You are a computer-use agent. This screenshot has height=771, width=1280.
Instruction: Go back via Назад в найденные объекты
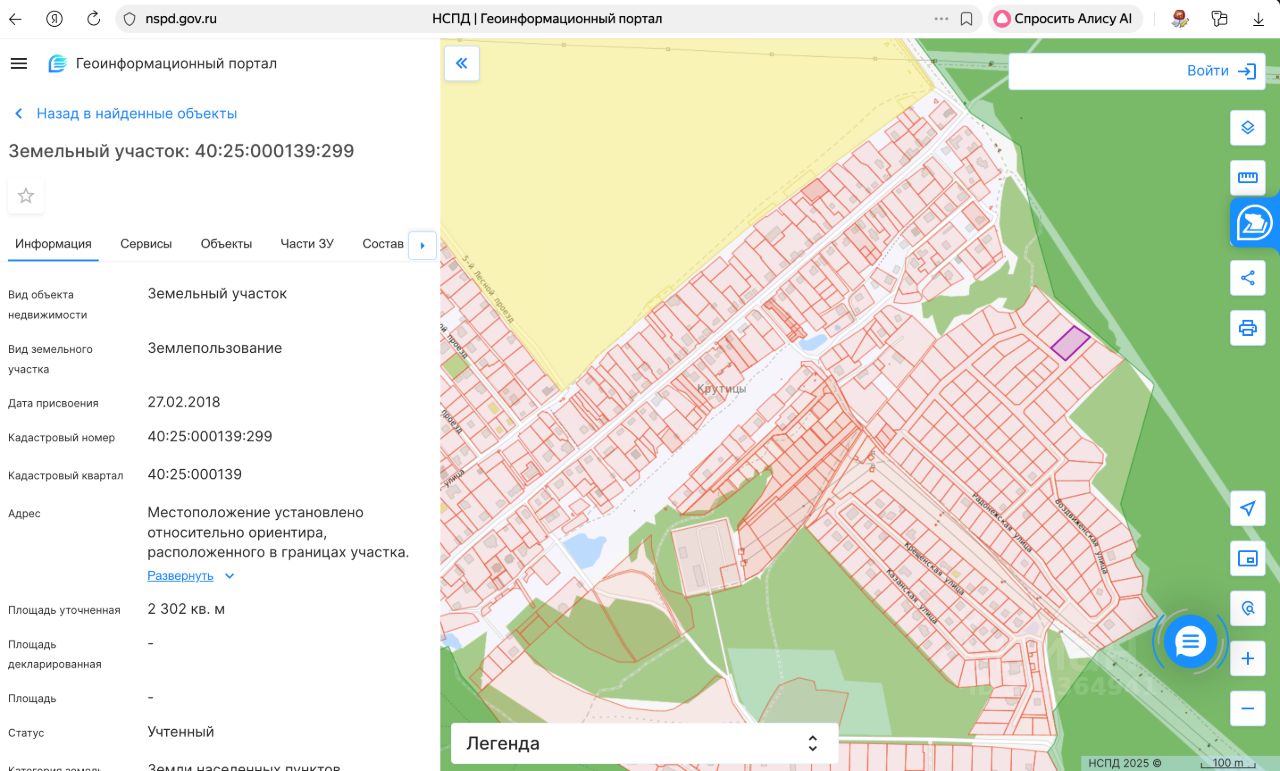click(x=136, y=114)
